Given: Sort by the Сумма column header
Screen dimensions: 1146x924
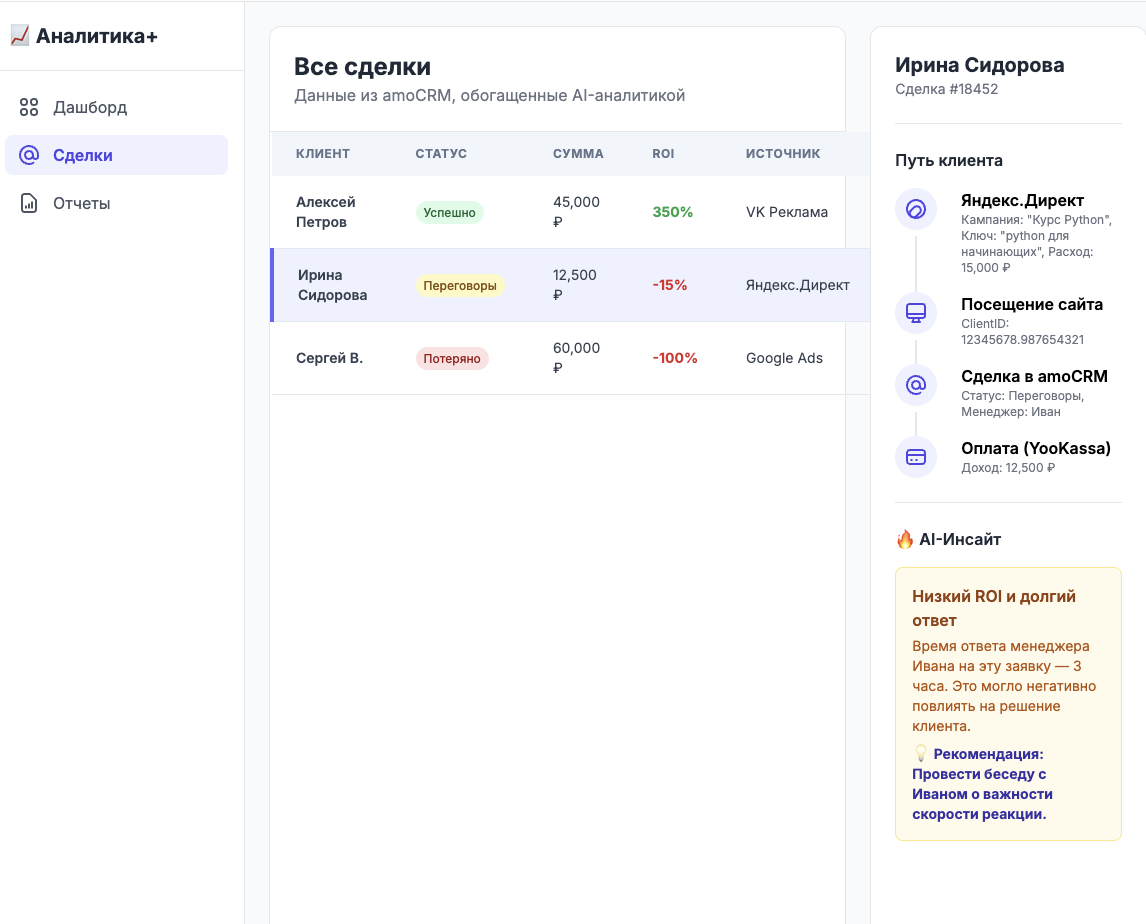Looking at the screenshot, I should (578, 154).
